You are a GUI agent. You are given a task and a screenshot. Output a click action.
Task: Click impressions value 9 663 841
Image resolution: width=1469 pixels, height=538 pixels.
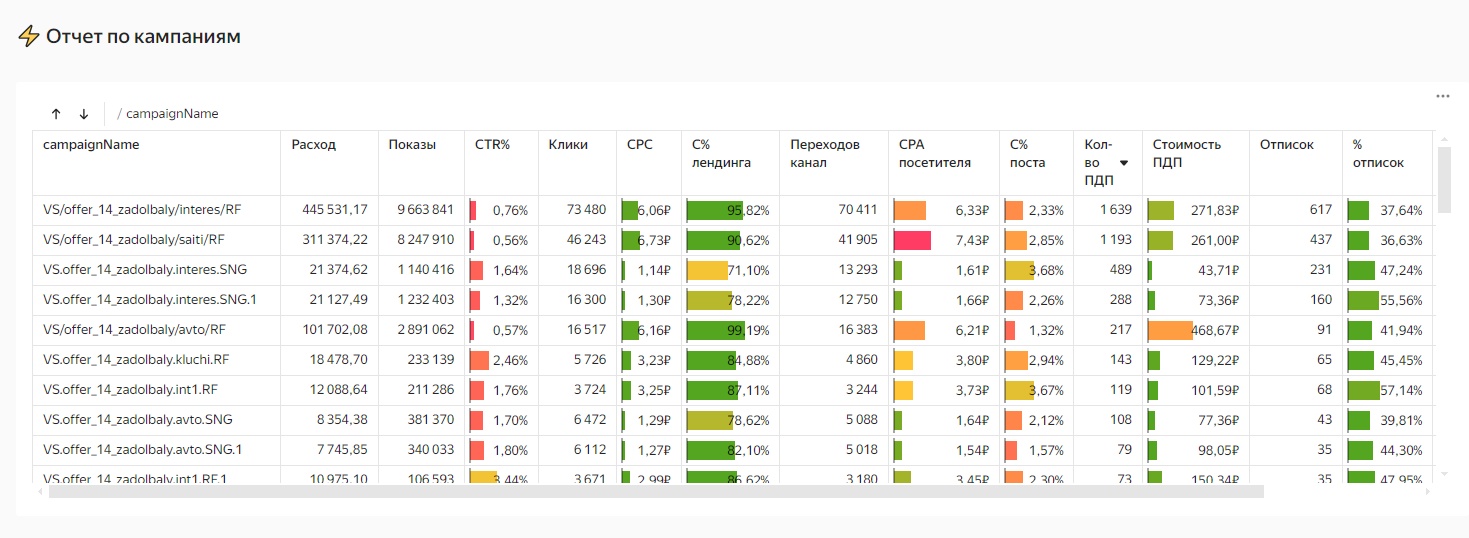click(425, 210)
